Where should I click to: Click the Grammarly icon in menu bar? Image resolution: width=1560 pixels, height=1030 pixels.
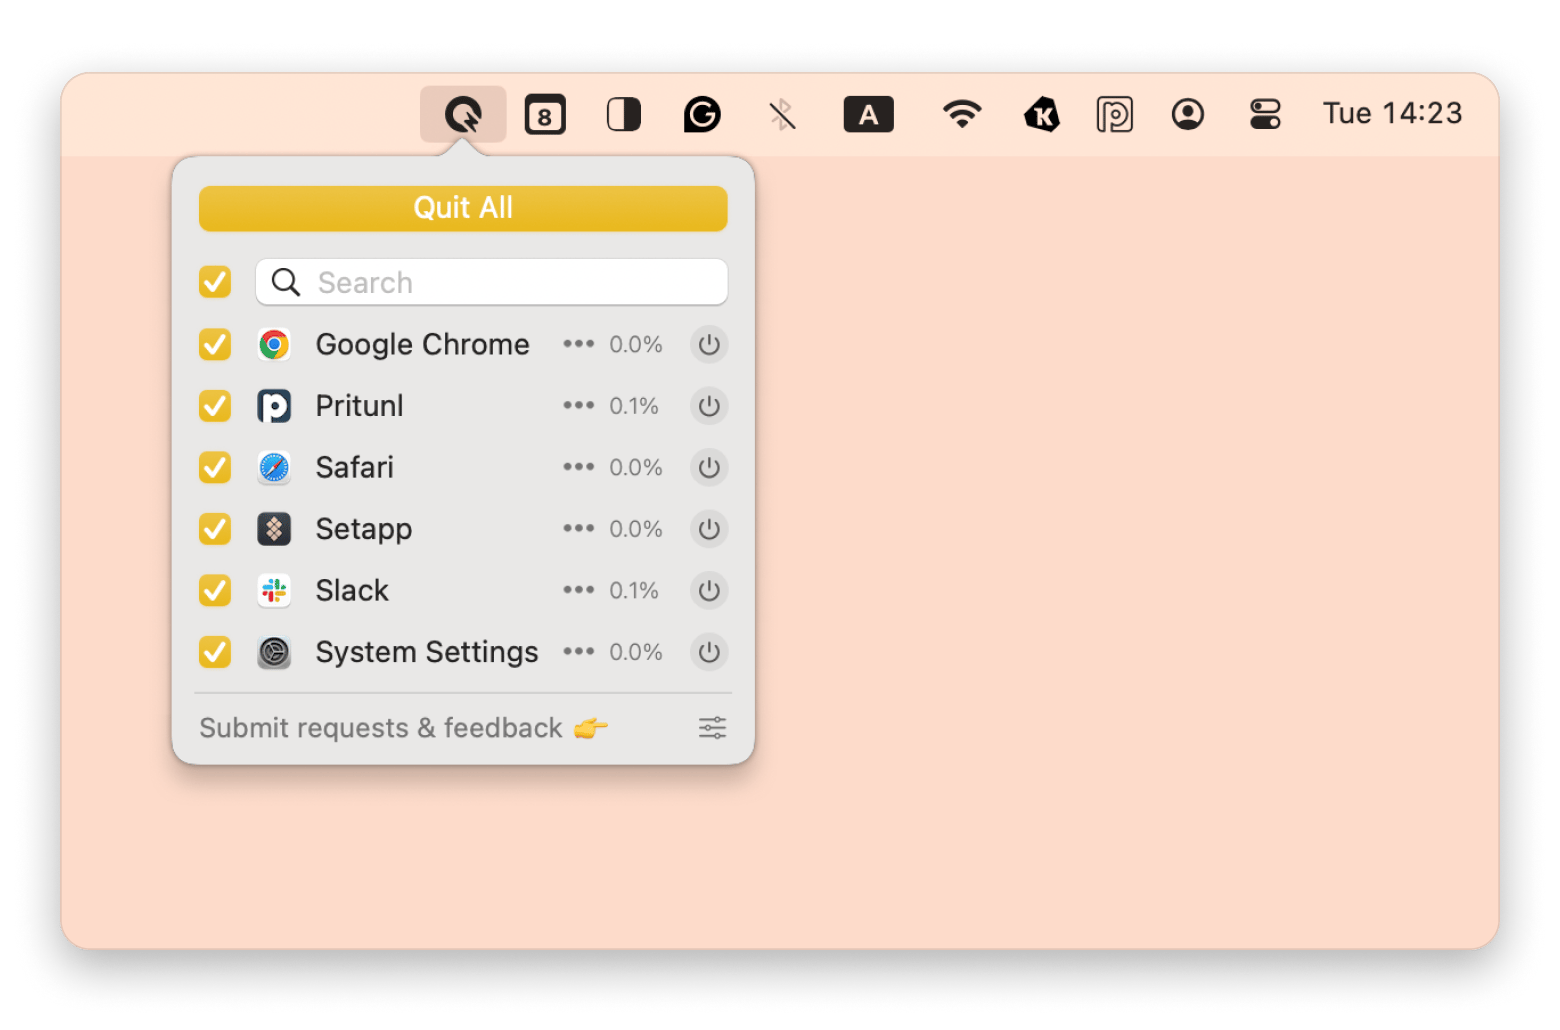(702, 115)
